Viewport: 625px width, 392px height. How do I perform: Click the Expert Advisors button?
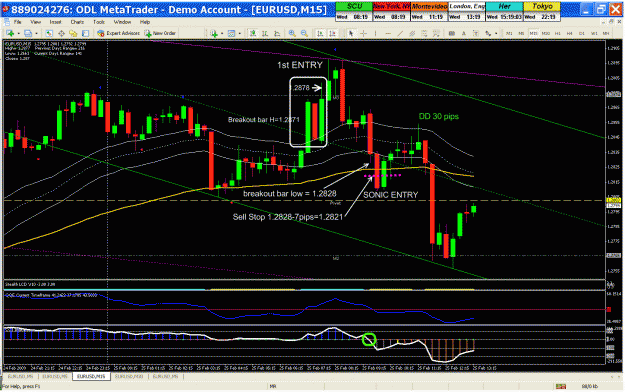point(119,33)
